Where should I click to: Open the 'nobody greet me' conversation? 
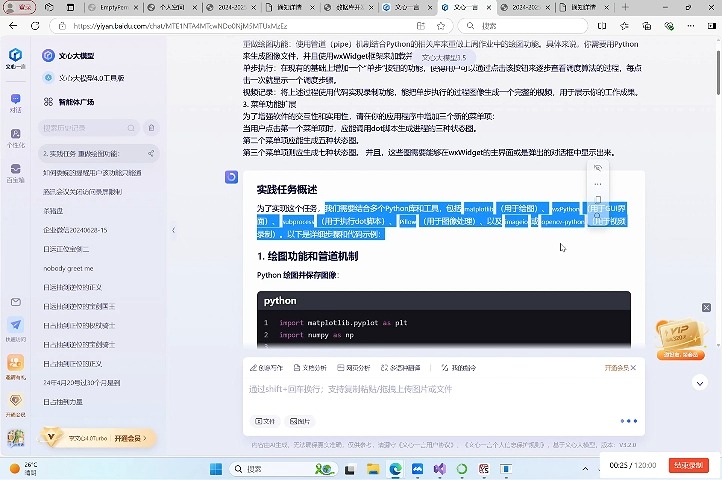click(68, 268)
